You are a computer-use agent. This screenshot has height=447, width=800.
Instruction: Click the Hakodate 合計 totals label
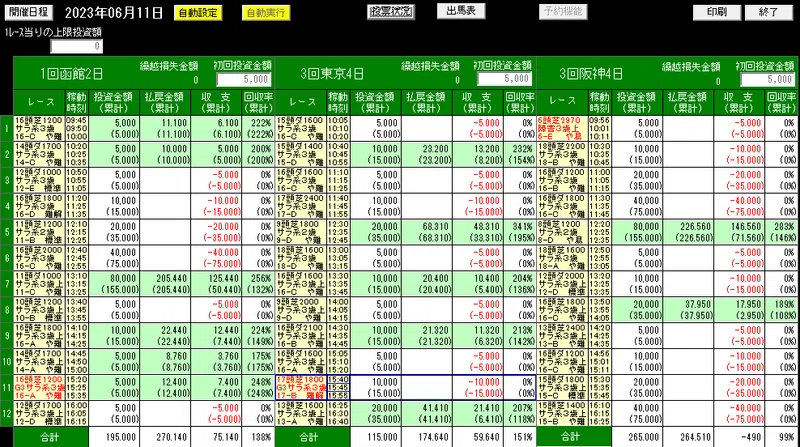pyautogui.click(x=51, y=437)
